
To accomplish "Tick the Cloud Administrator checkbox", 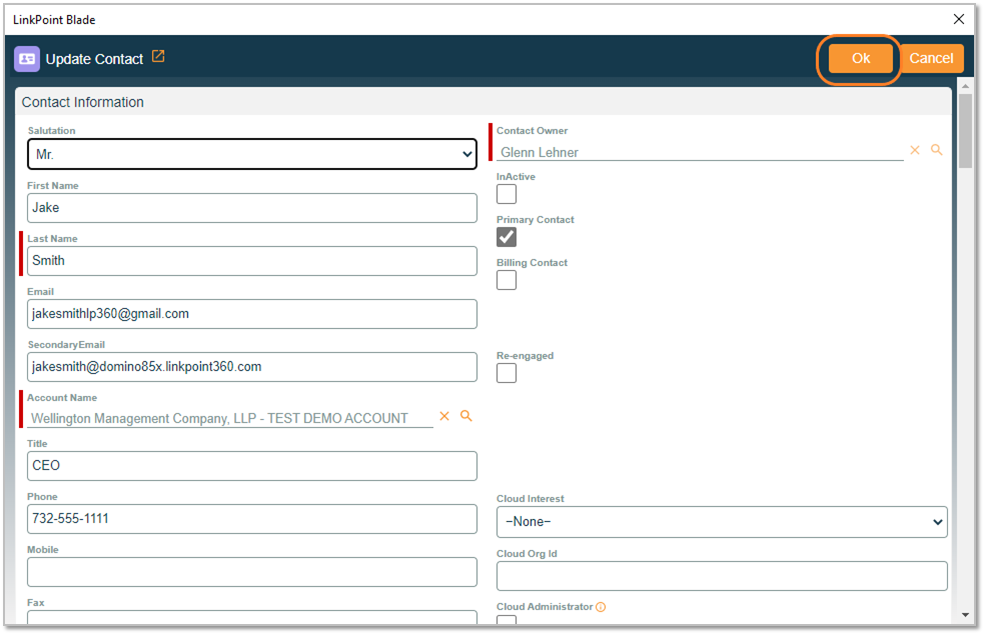I will [x=506, y=620].
